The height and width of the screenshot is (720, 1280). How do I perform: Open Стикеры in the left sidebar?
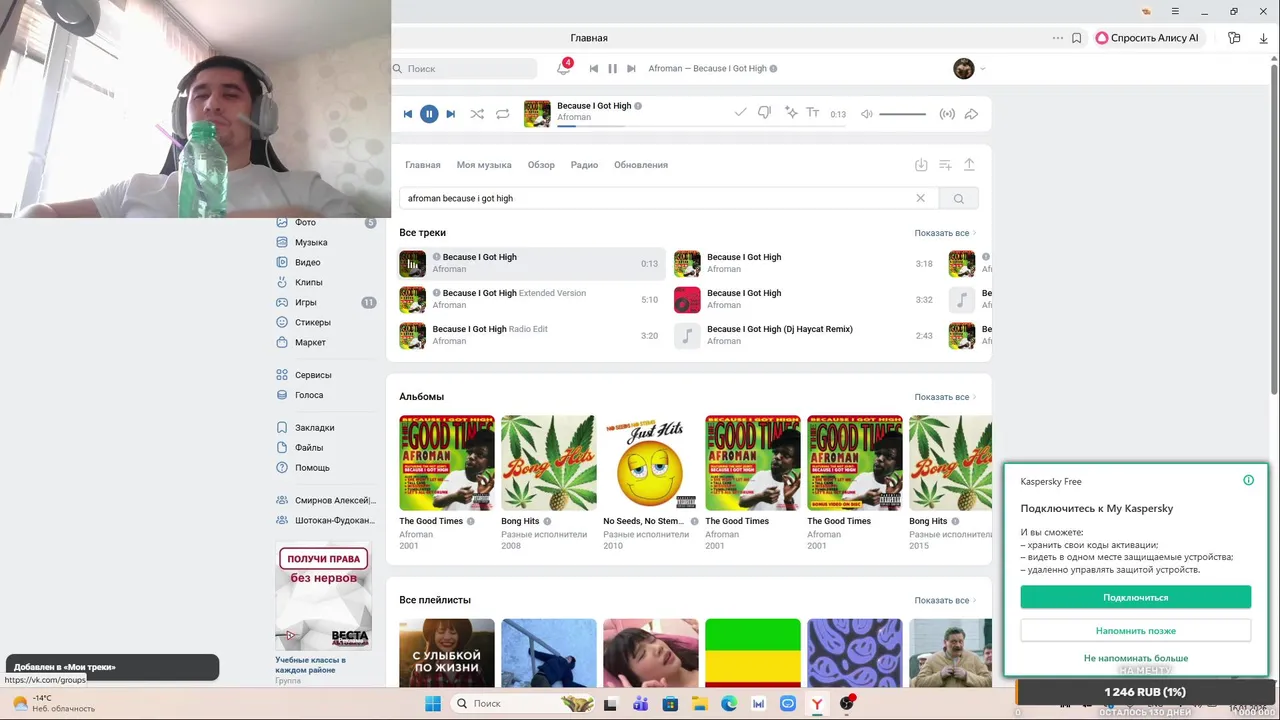pos(313,322)
